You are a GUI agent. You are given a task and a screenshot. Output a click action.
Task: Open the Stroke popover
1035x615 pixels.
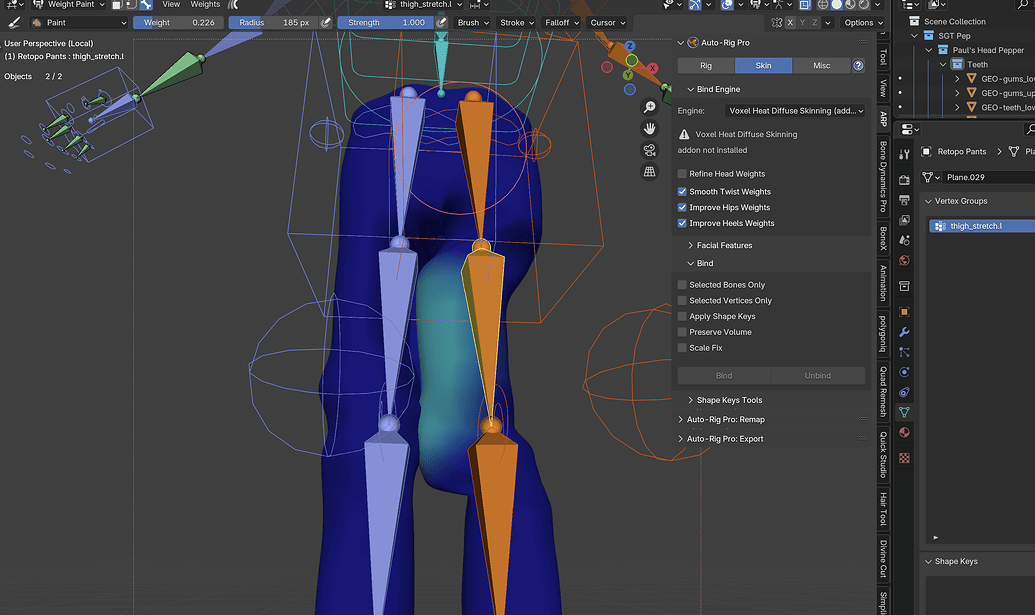click(517, 22)
